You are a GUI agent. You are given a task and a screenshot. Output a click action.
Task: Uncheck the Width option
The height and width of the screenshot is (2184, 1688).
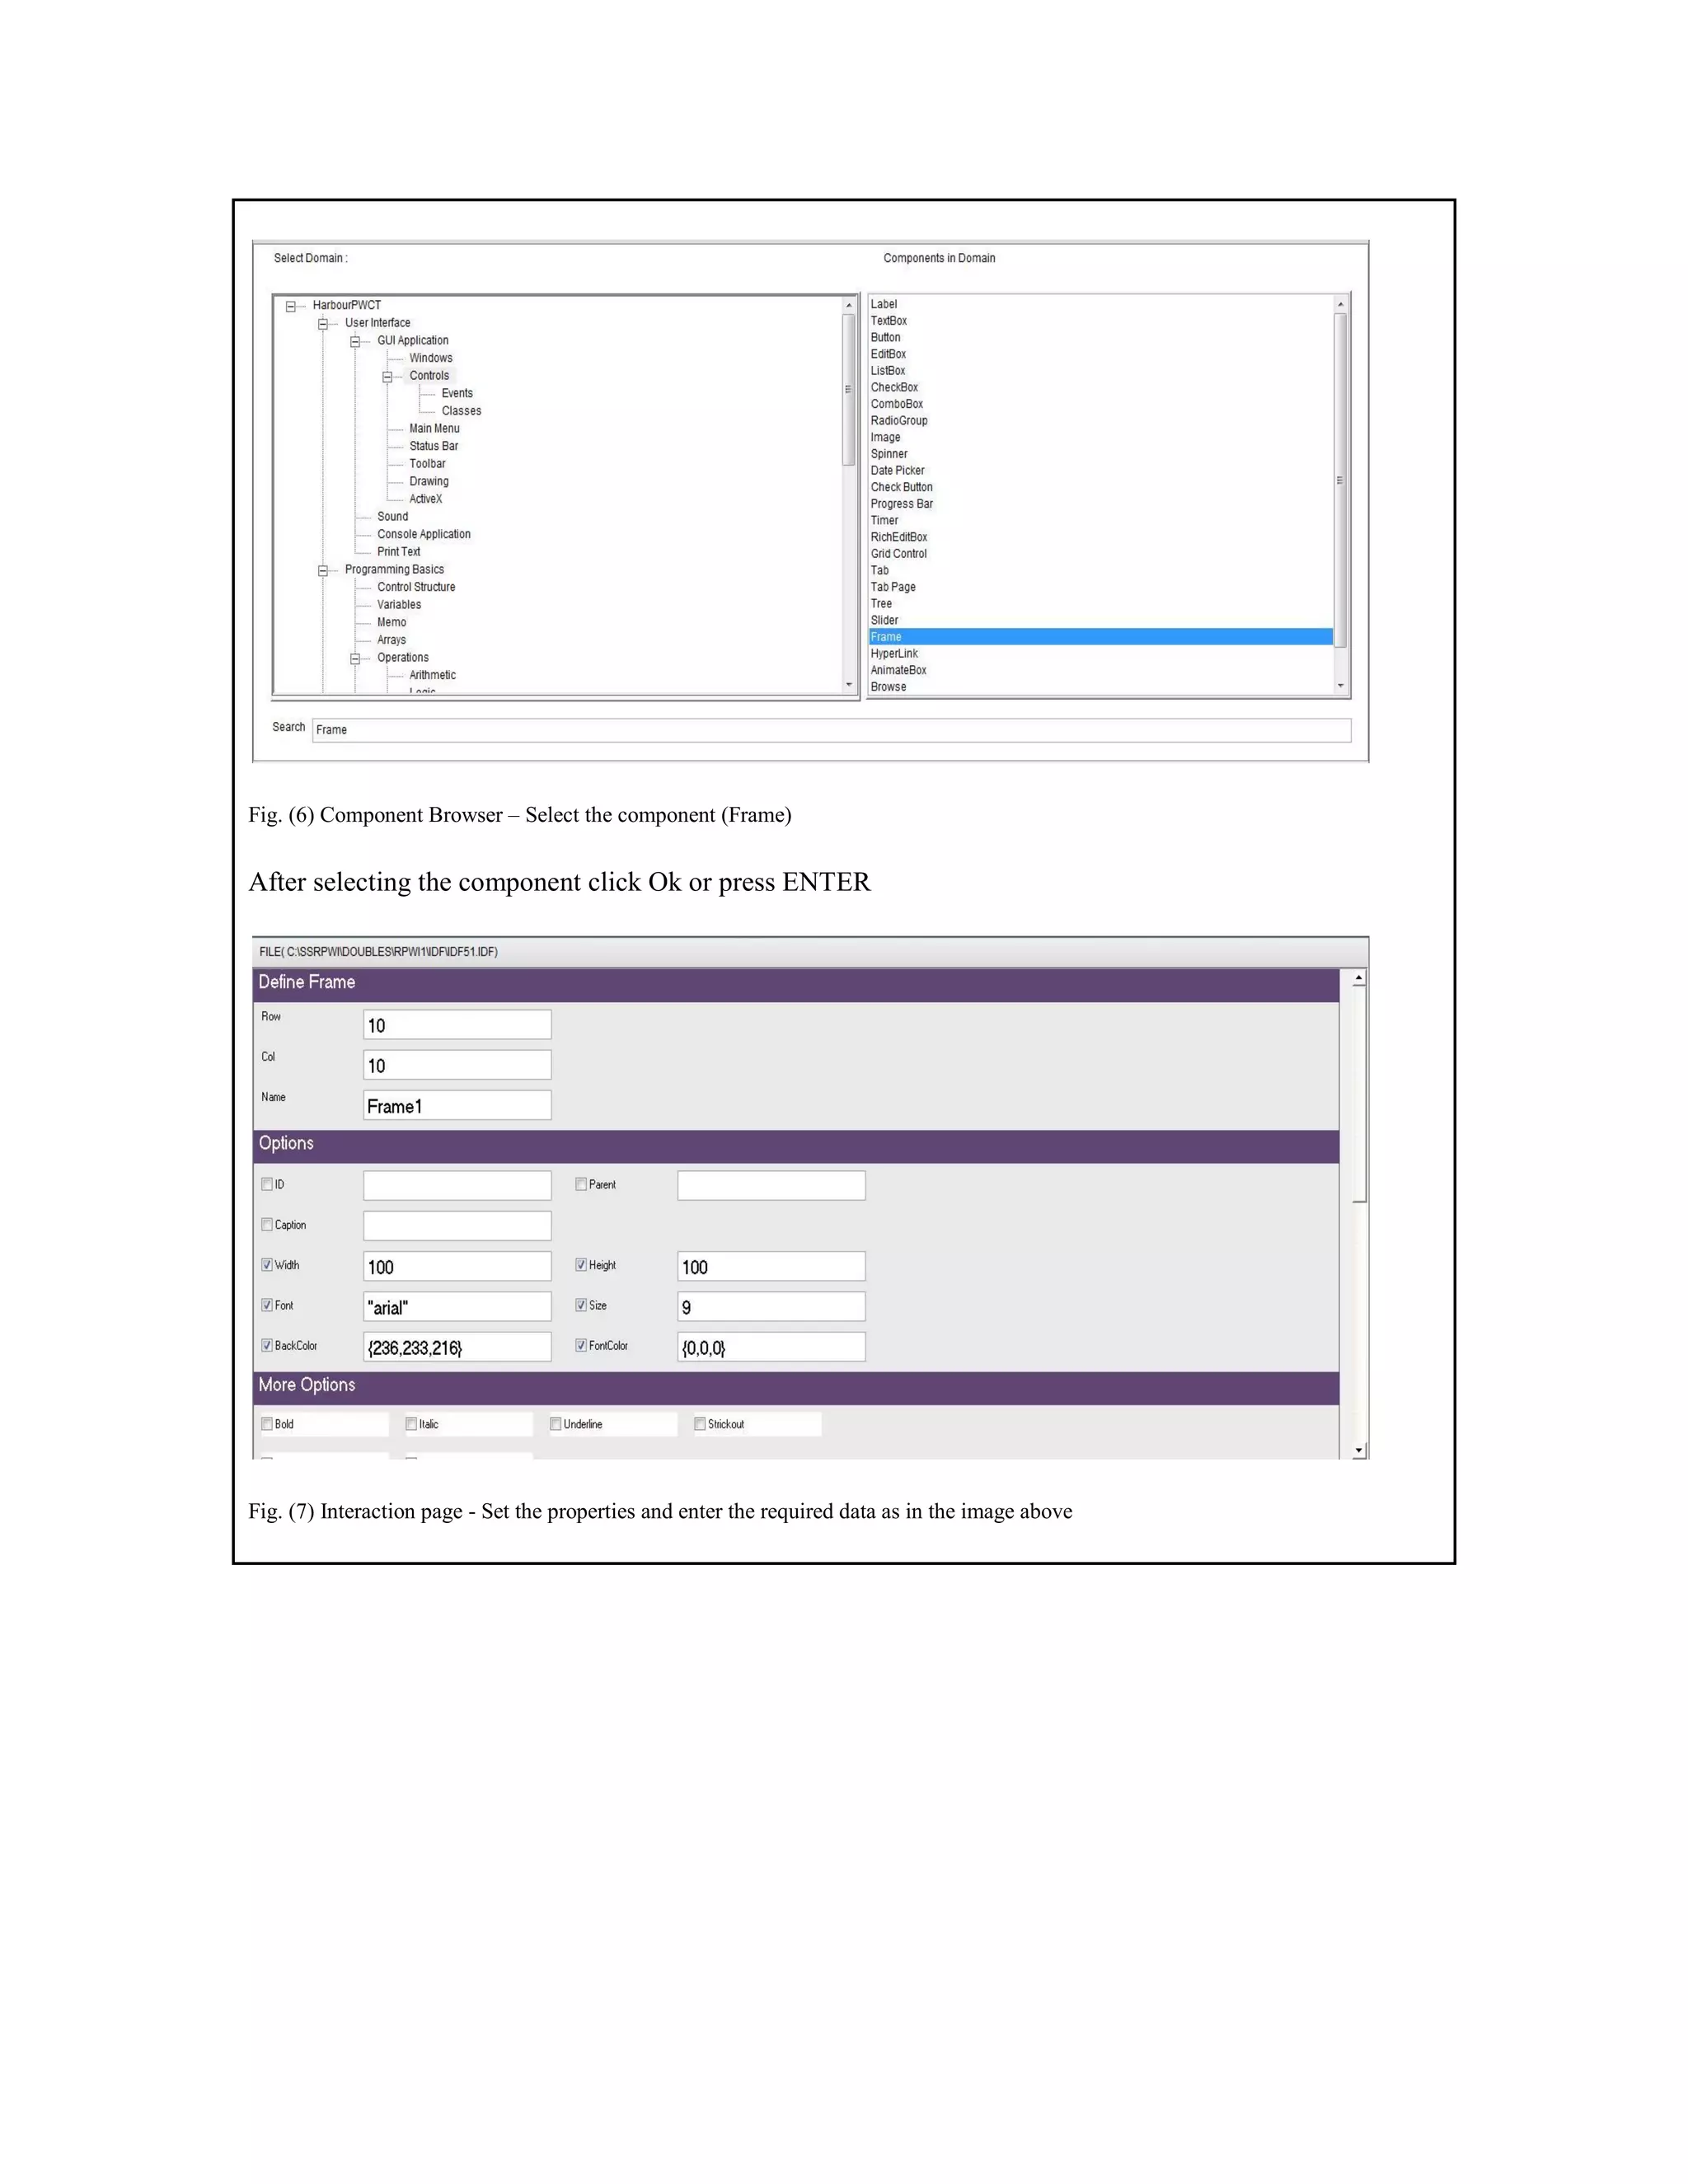pos(267,1265)
